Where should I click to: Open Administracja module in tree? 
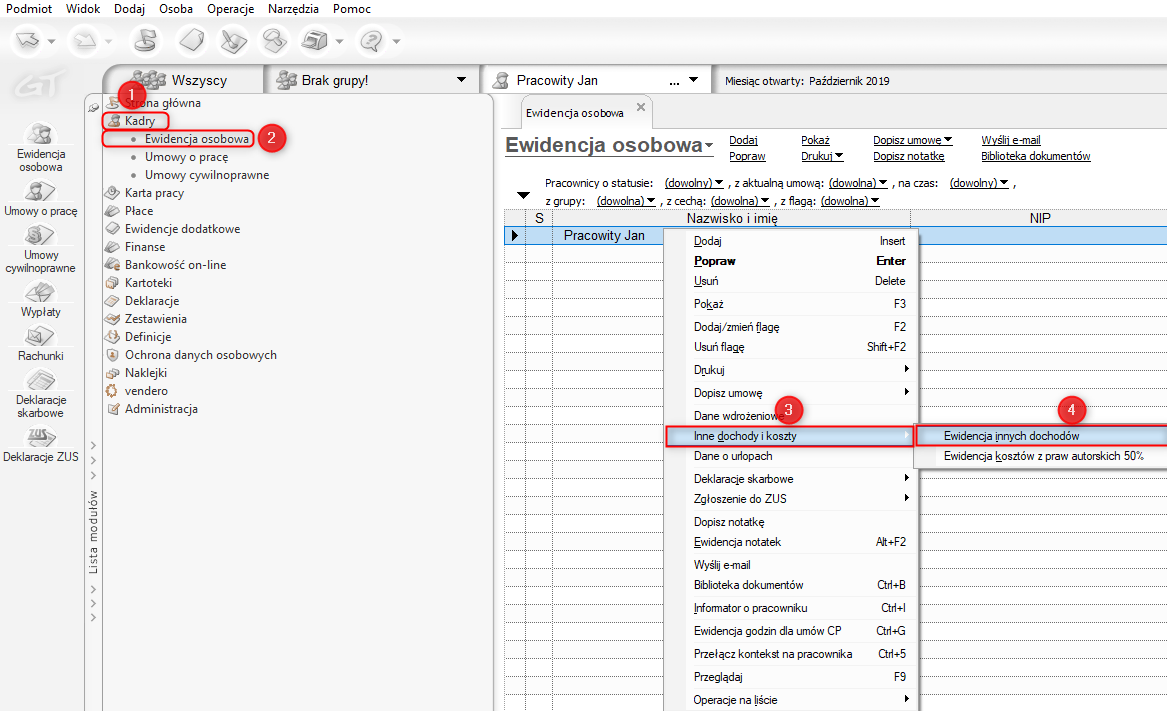[x=161, y=409]
